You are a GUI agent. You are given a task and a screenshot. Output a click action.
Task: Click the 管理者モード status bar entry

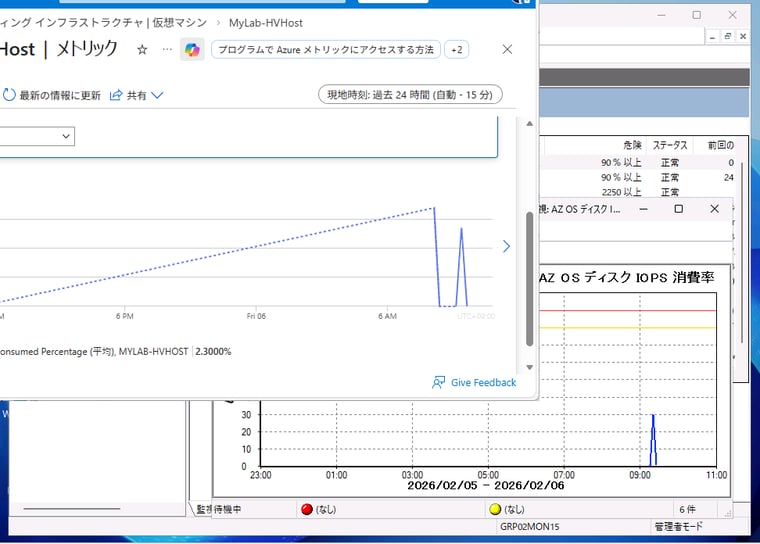[679, 527]
